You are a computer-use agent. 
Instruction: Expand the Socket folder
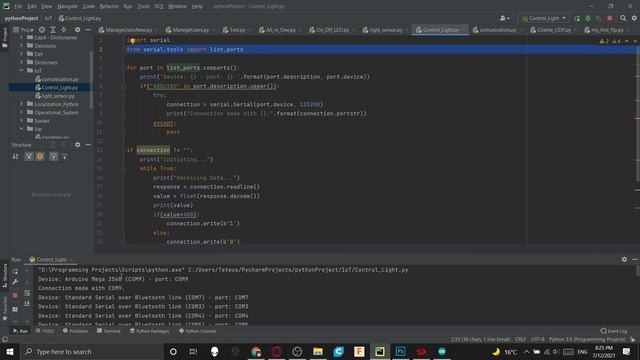pos(22,121)
